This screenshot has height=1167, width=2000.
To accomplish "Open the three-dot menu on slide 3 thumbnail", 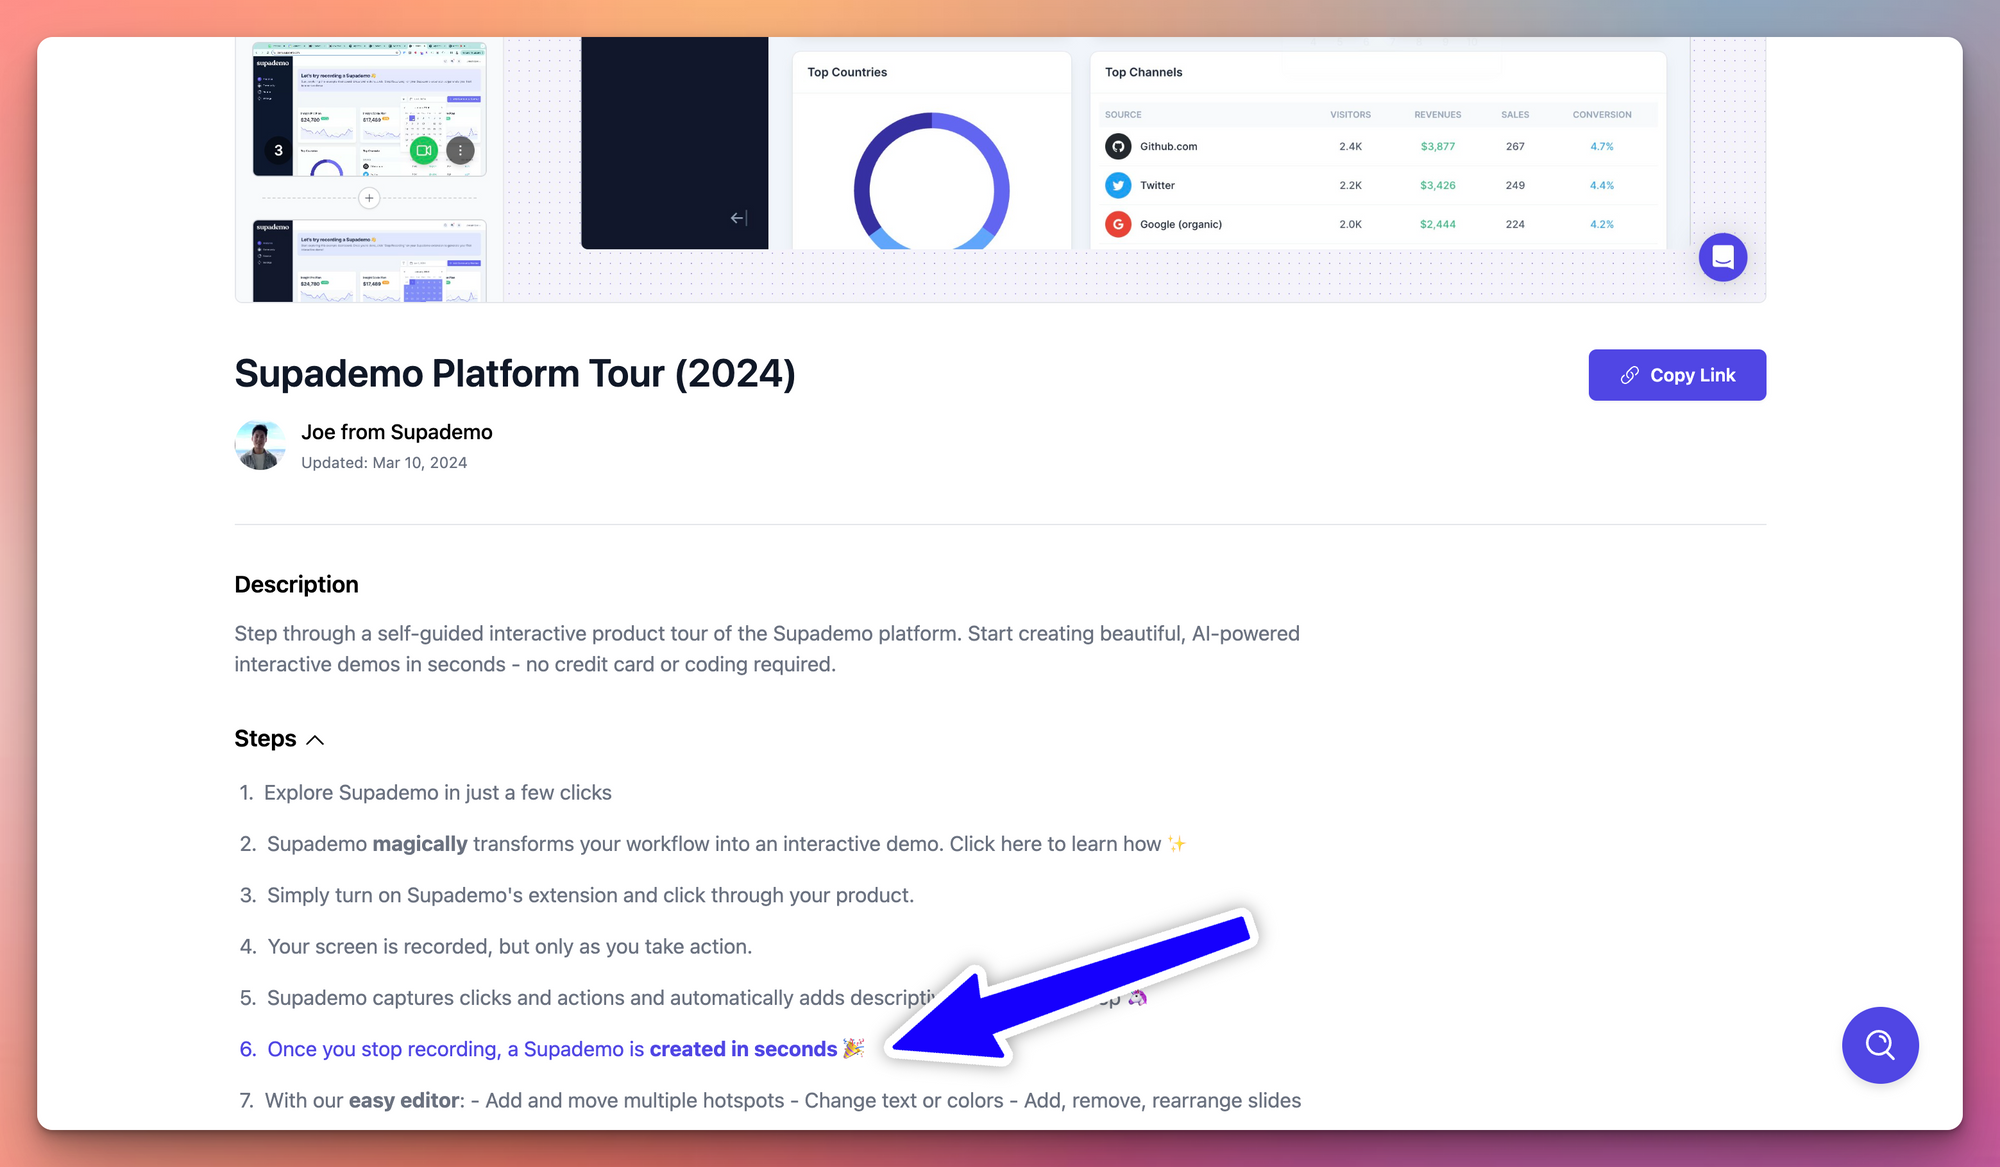I will pos(460,150).
